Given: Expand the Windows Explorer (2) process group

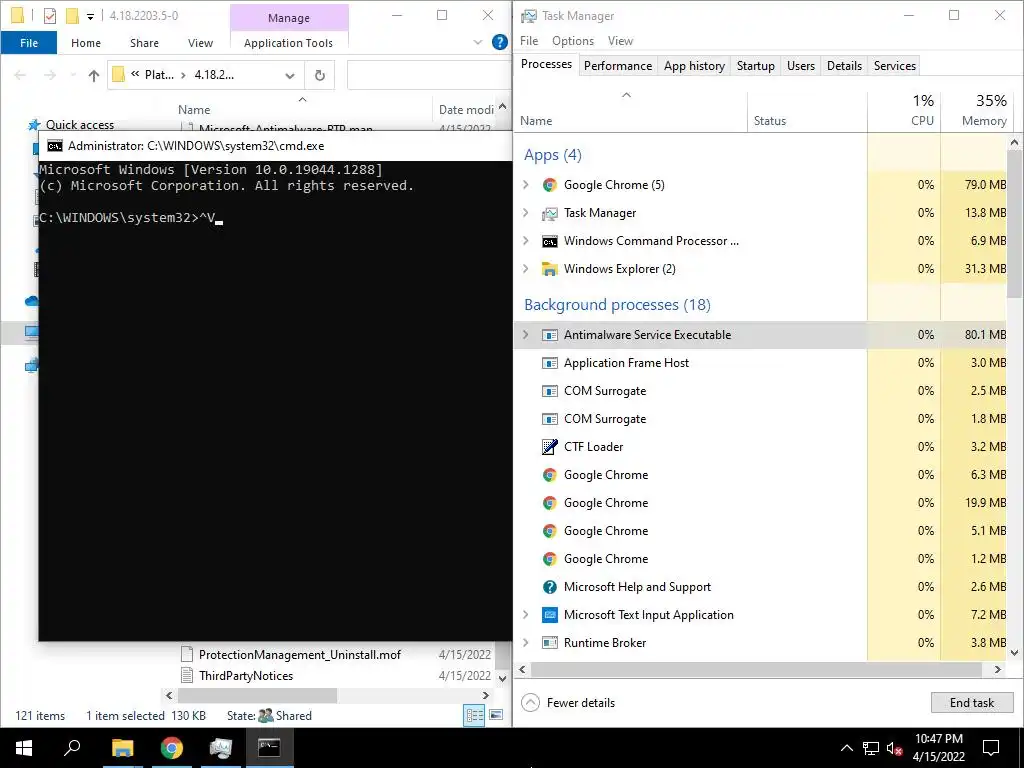Looking at the screenshot, I should coord(526,269).
